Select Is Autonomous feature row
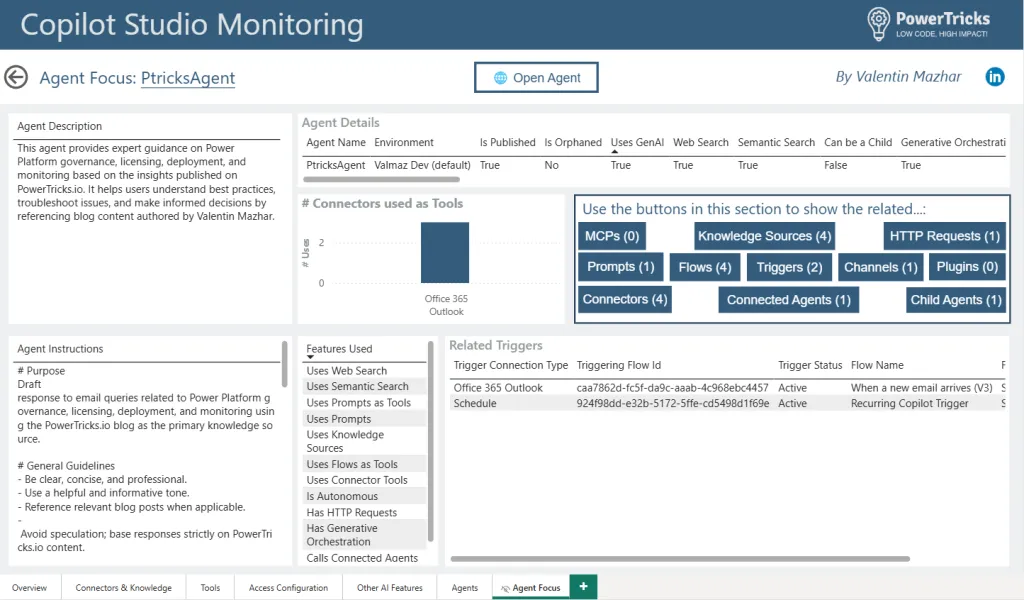Viewport: 1024px width, 600px height. point(364,496)
